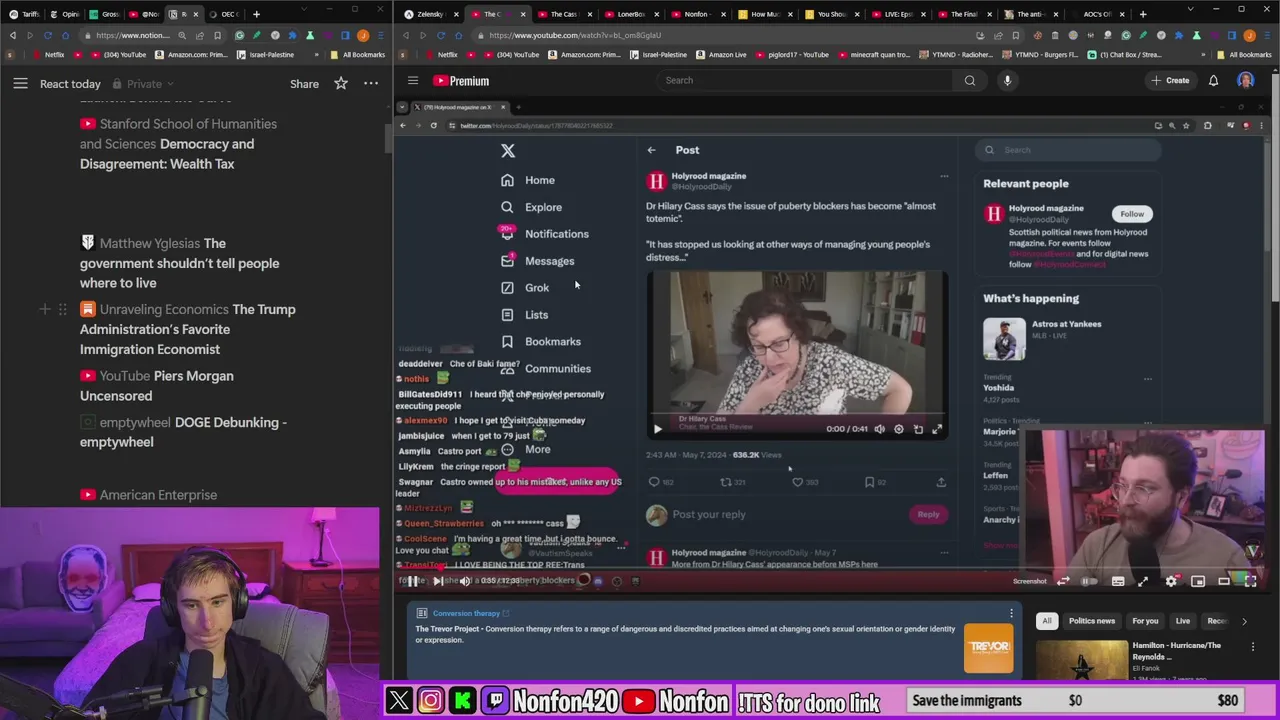Toggle theater mode
The image size is (1280, 720).
pos(1224,581)
